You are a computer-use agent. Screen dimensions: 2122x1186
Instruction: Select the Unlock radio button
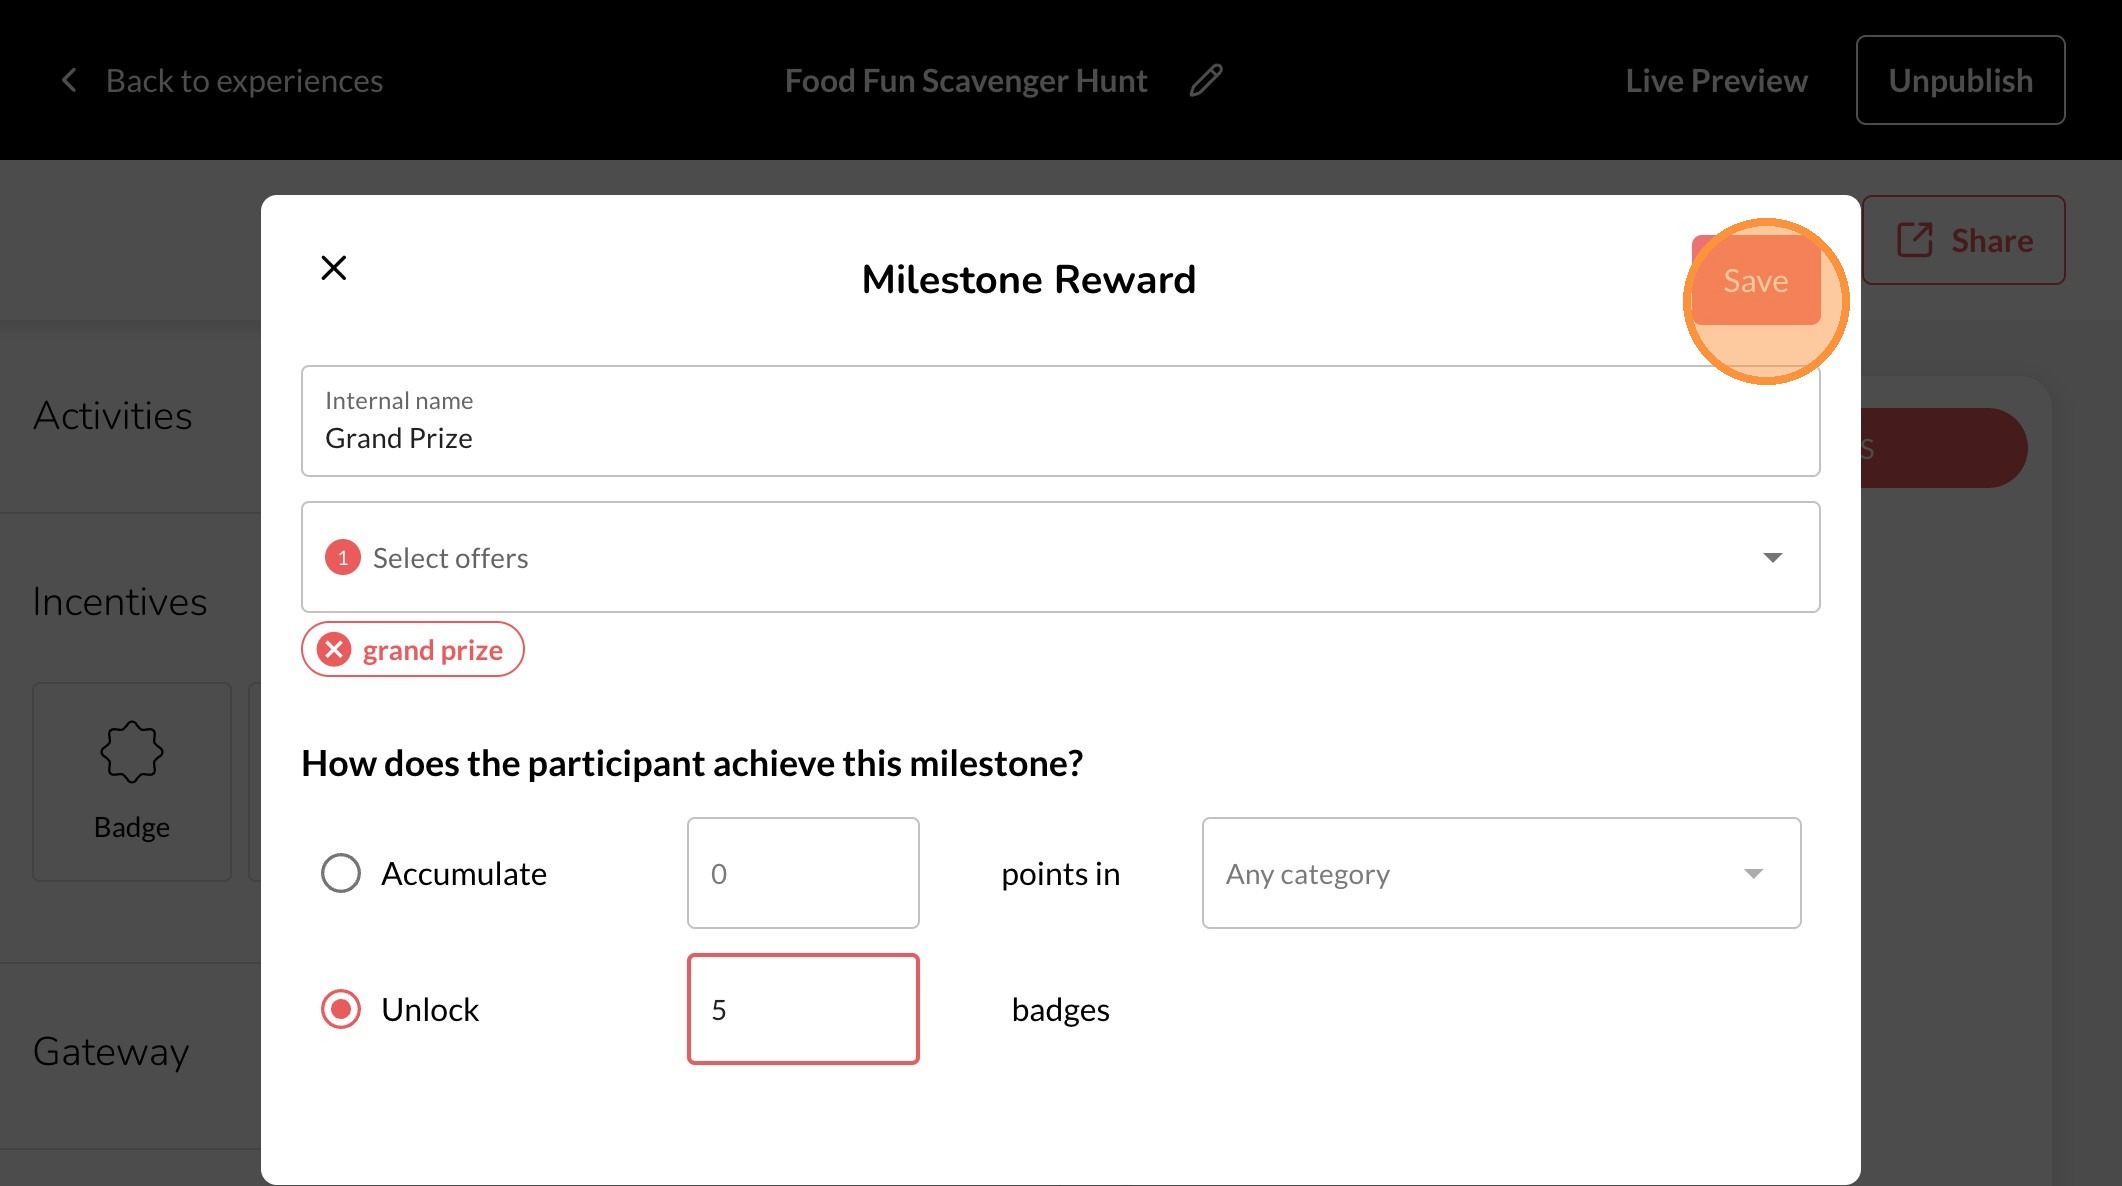pos(341,1009)
